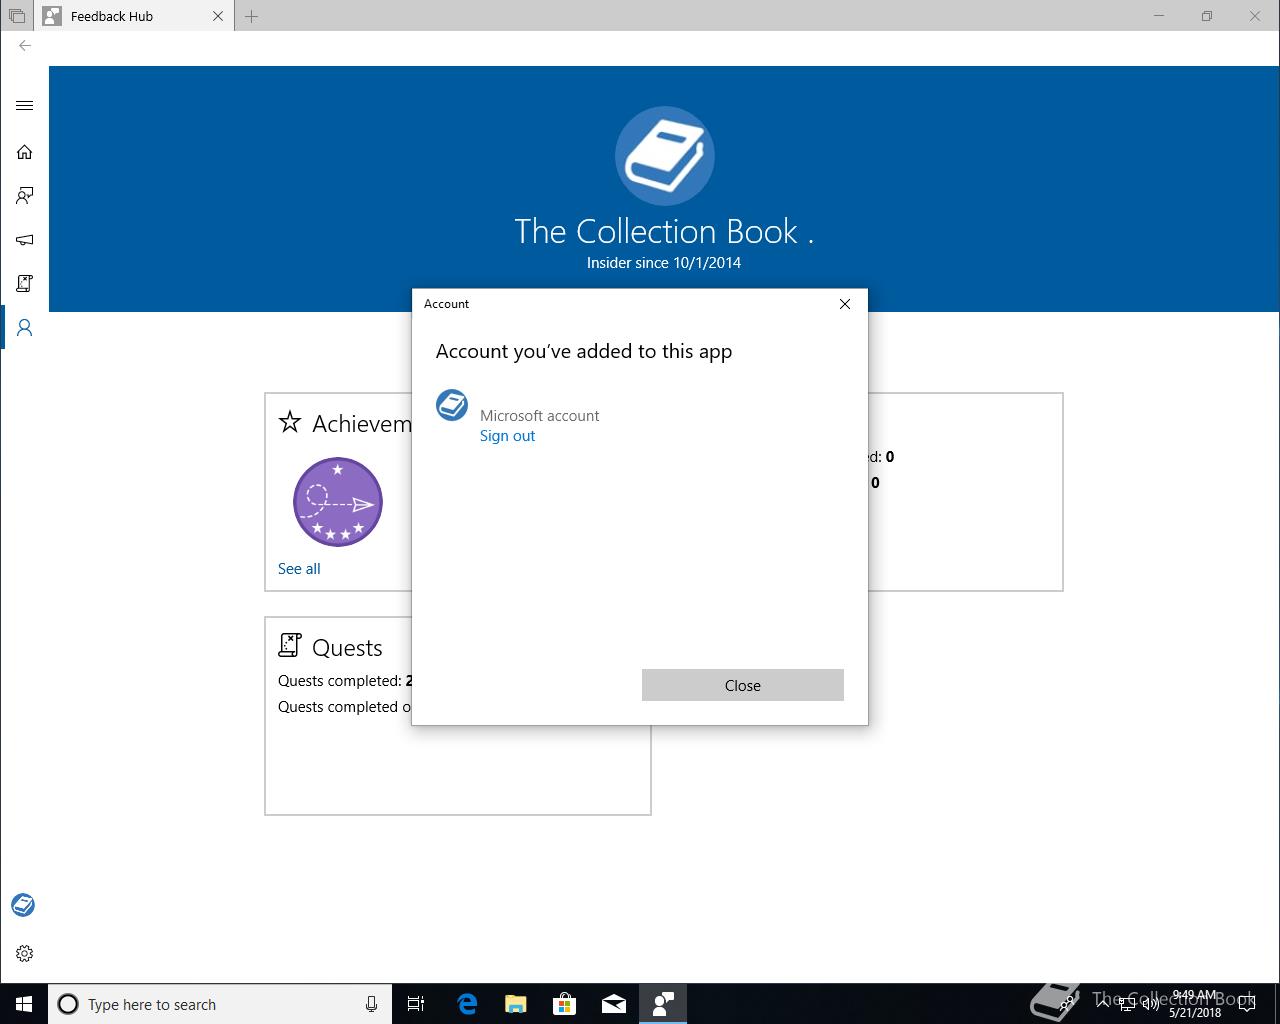Launch Microsoft Edge from taskbar
The width and height of the screenshot is (1280, 1024).
(x=467, y=1004)
